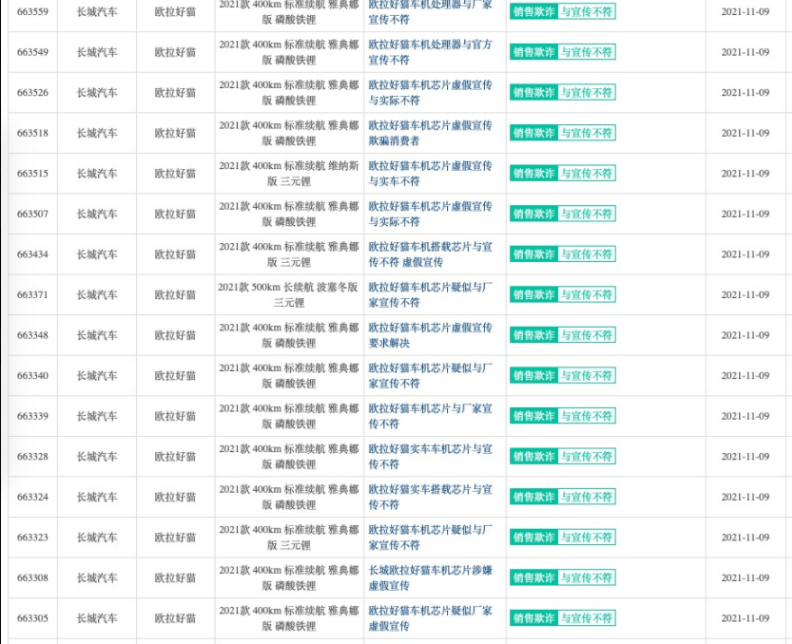Click the 欧拉好猫 series cell in row 663324
The image size is (792, 644).
(175, 497)
